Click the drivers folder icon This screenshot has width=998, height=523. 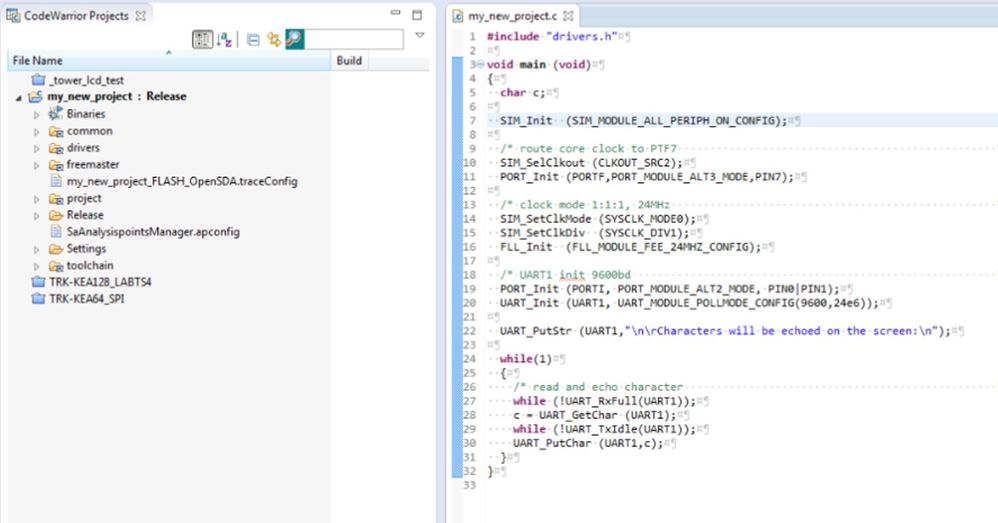coord(56,148)
